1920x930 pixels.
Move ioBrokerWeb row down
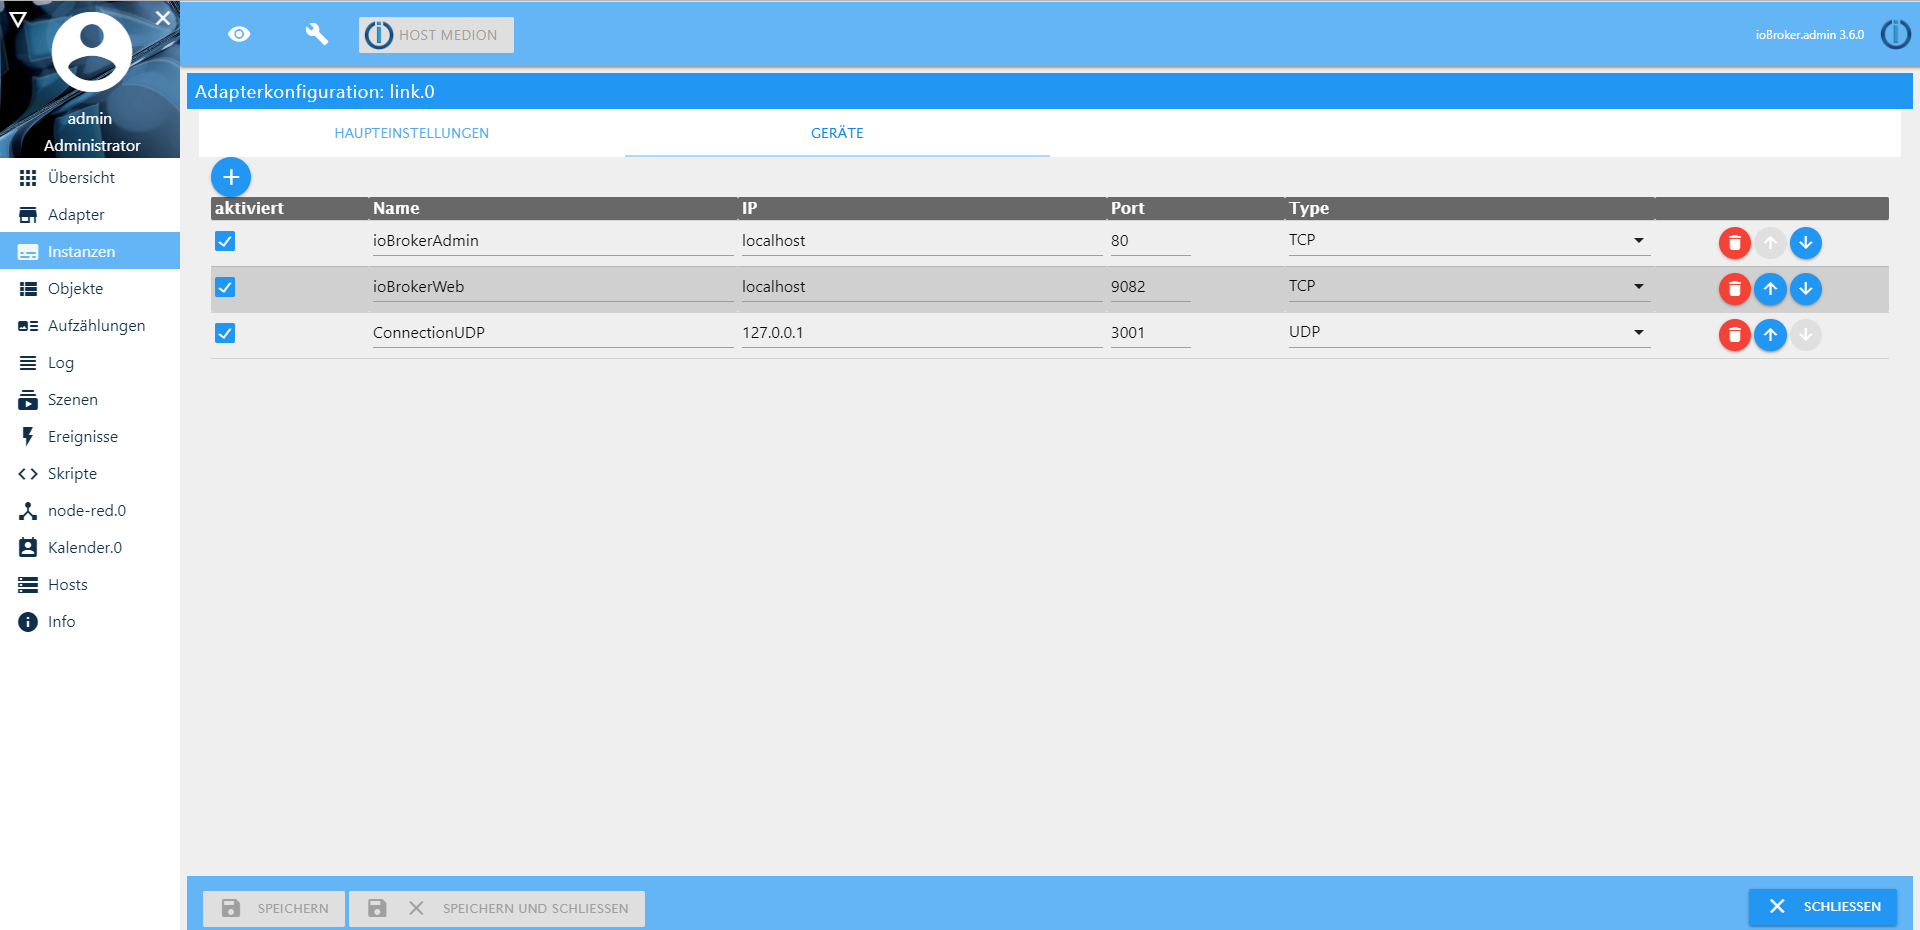pyautogui.click(x=1805, y=289)
